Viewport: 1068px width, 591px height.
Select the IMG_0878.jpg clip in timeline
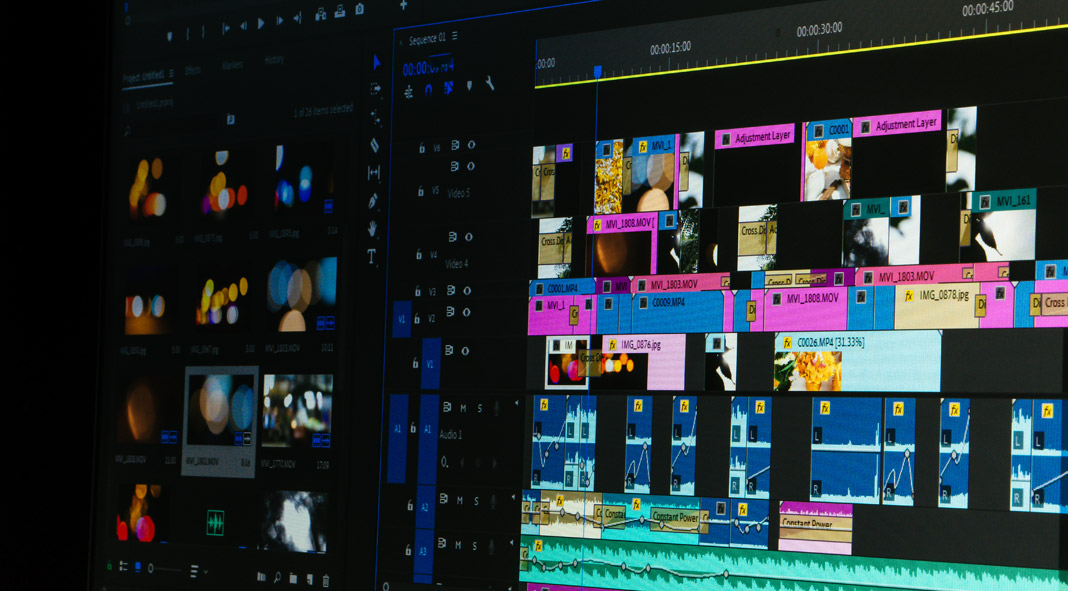click(x=937, y=305)
